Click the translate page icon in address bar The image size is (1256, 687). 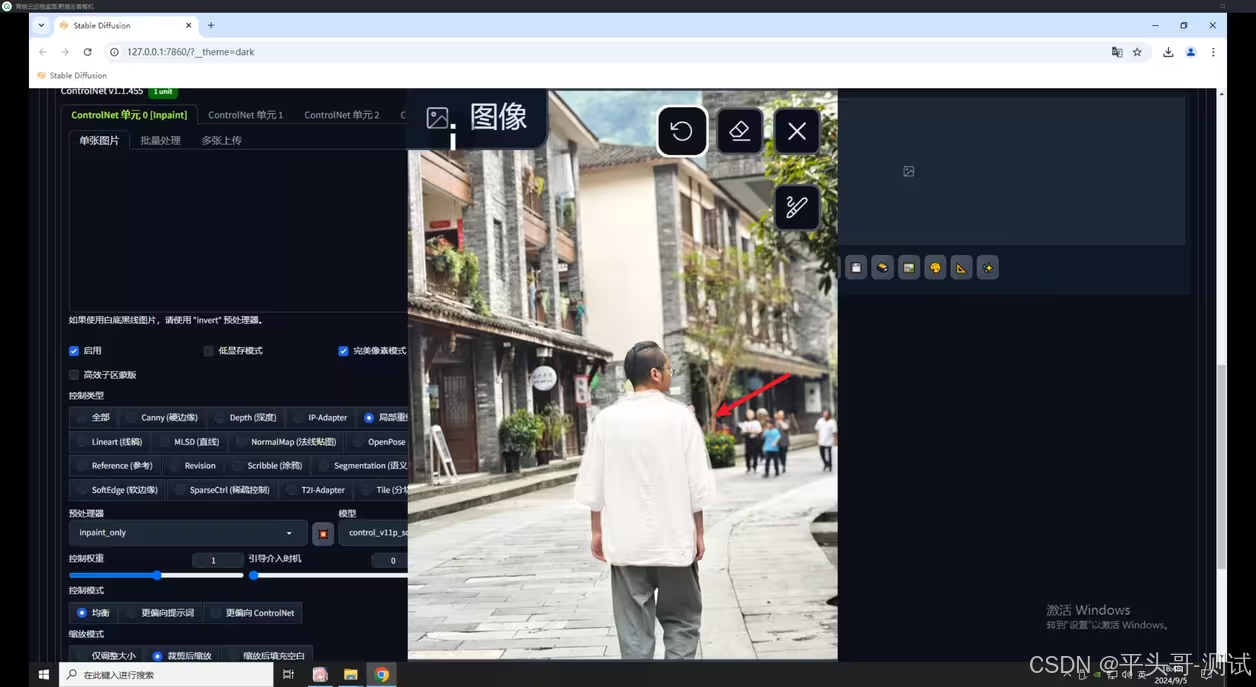1117,52
